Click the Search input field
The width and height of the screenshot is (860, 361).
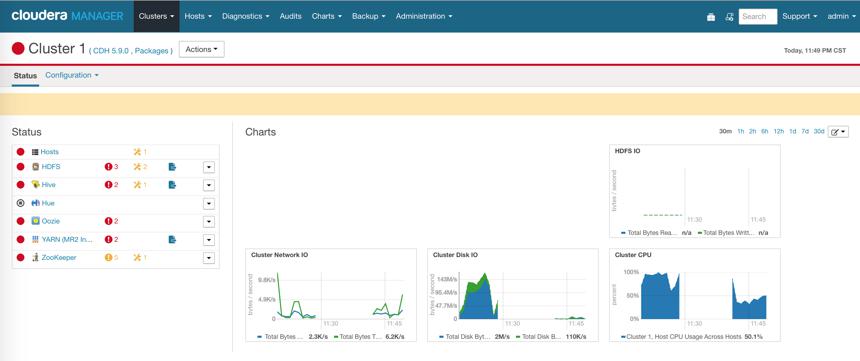tap(758, 16)
